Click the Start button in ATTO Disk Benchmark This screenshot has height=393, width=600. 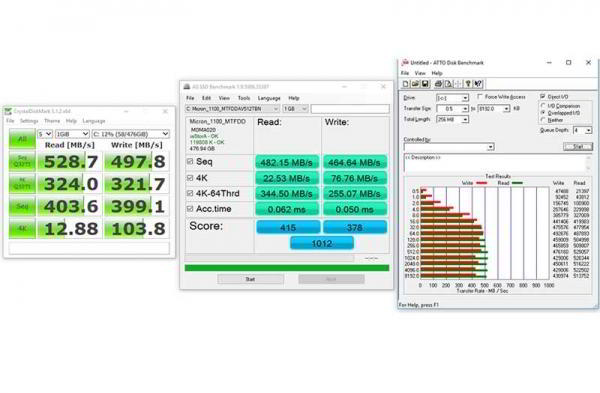pyautogui.click(x=578, y=147)
